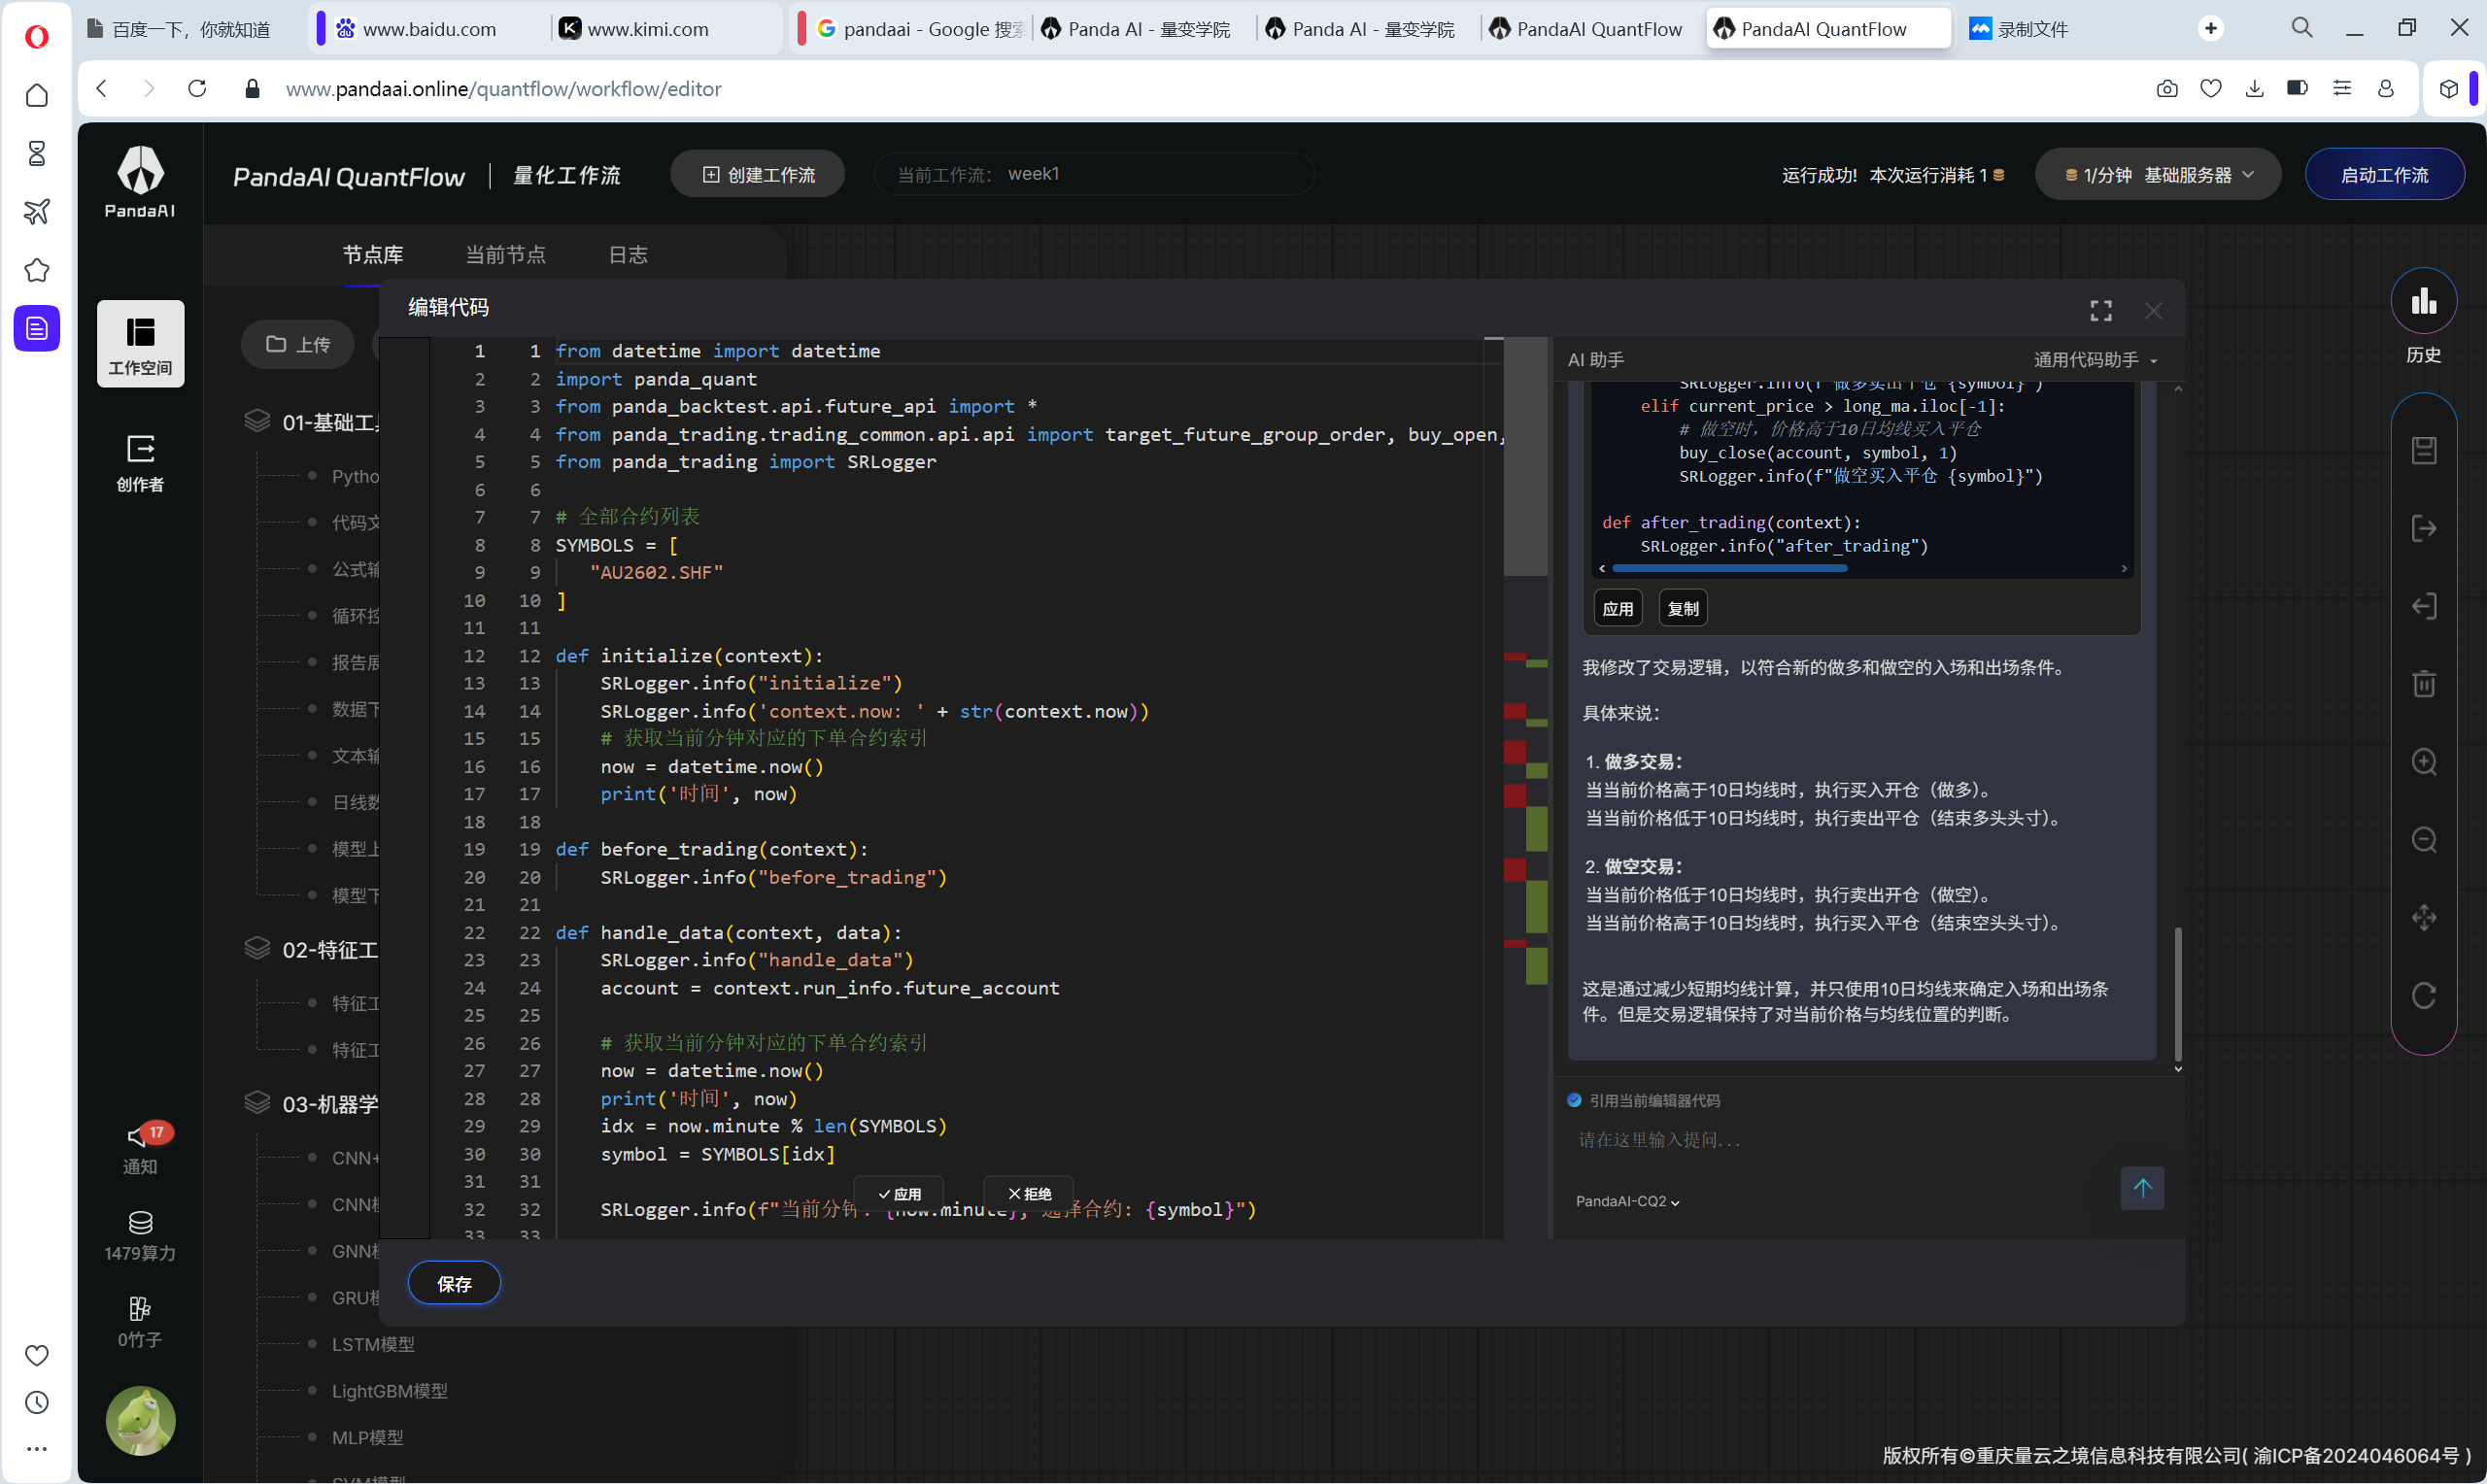The width and height of the screenshot is (2487, 1484).
Task: Go back in browser history
Action: pyautogui.click(x=102, y=89)
